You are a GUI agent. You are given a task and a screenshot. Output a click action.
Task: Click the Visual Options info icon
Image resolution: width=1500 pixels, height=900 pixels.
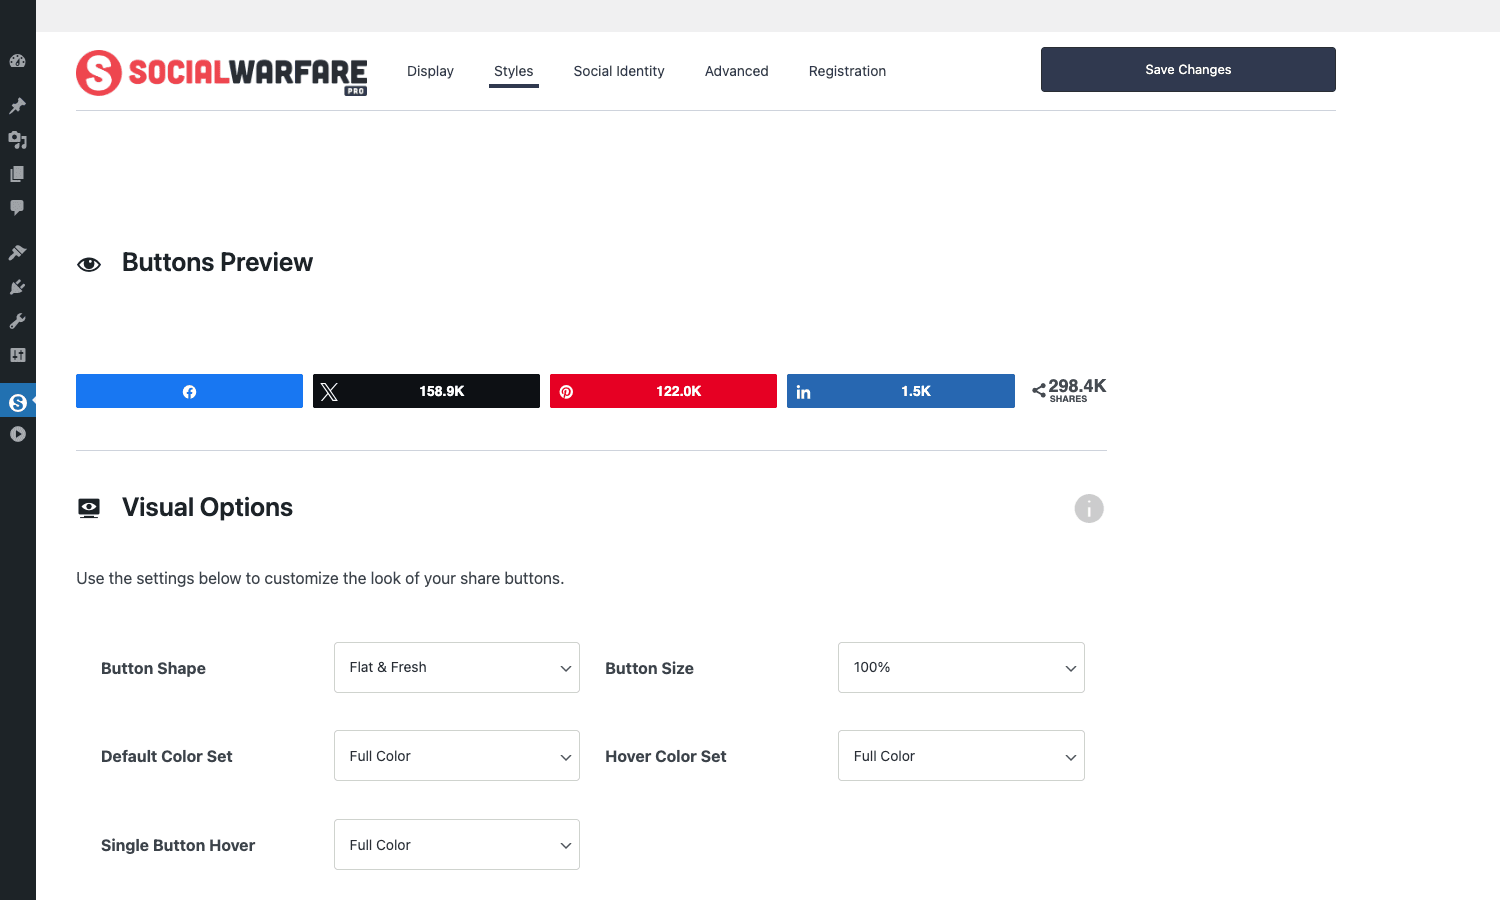(1089, 508)
